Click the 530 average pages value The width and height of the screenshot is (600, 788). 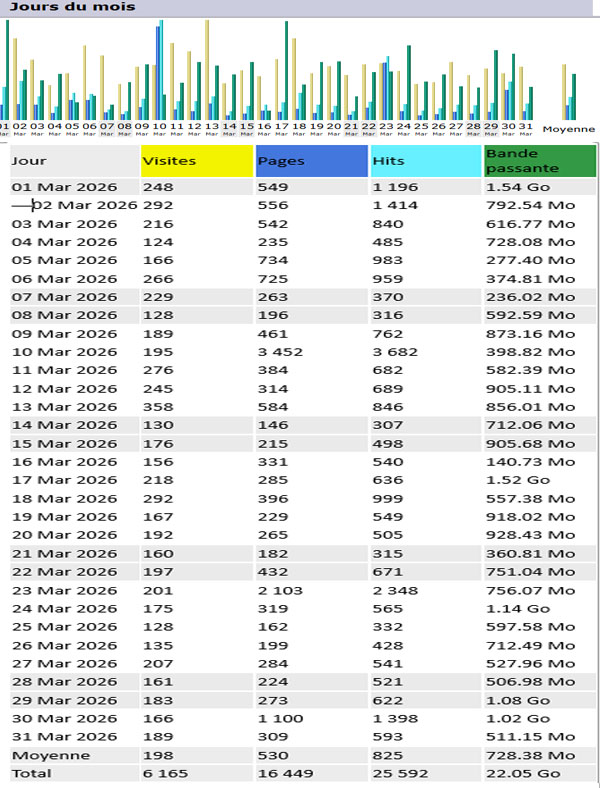tap(273, 756)
